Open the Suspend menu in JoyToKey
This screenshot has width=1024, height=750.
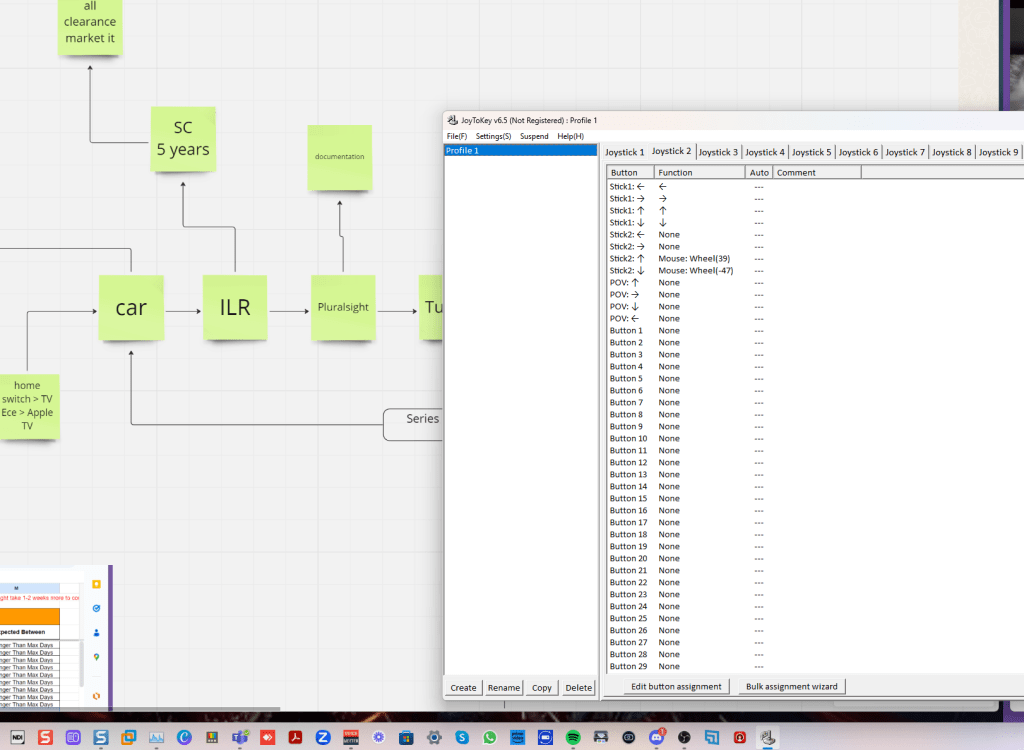click(534, 136)
